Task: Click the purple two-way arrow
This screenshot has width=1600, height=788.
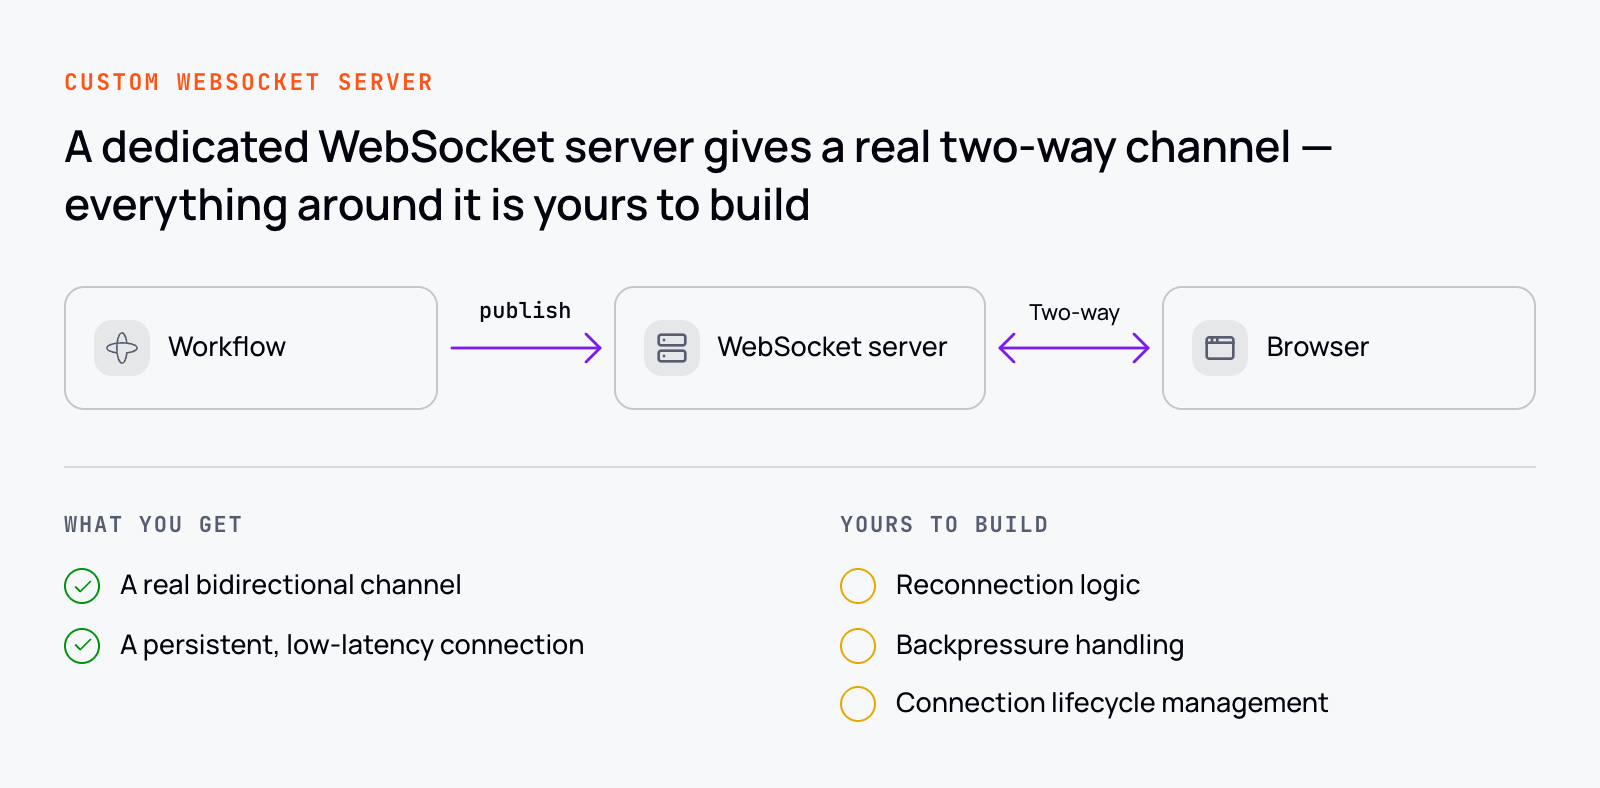Action: [x=1074, y=348]
